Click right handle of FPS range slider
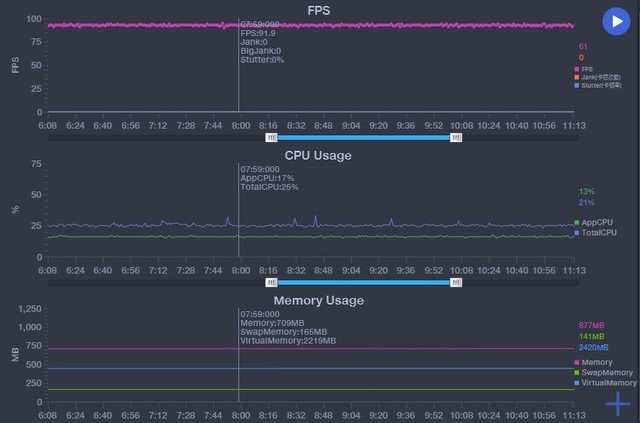 point(456,137)
